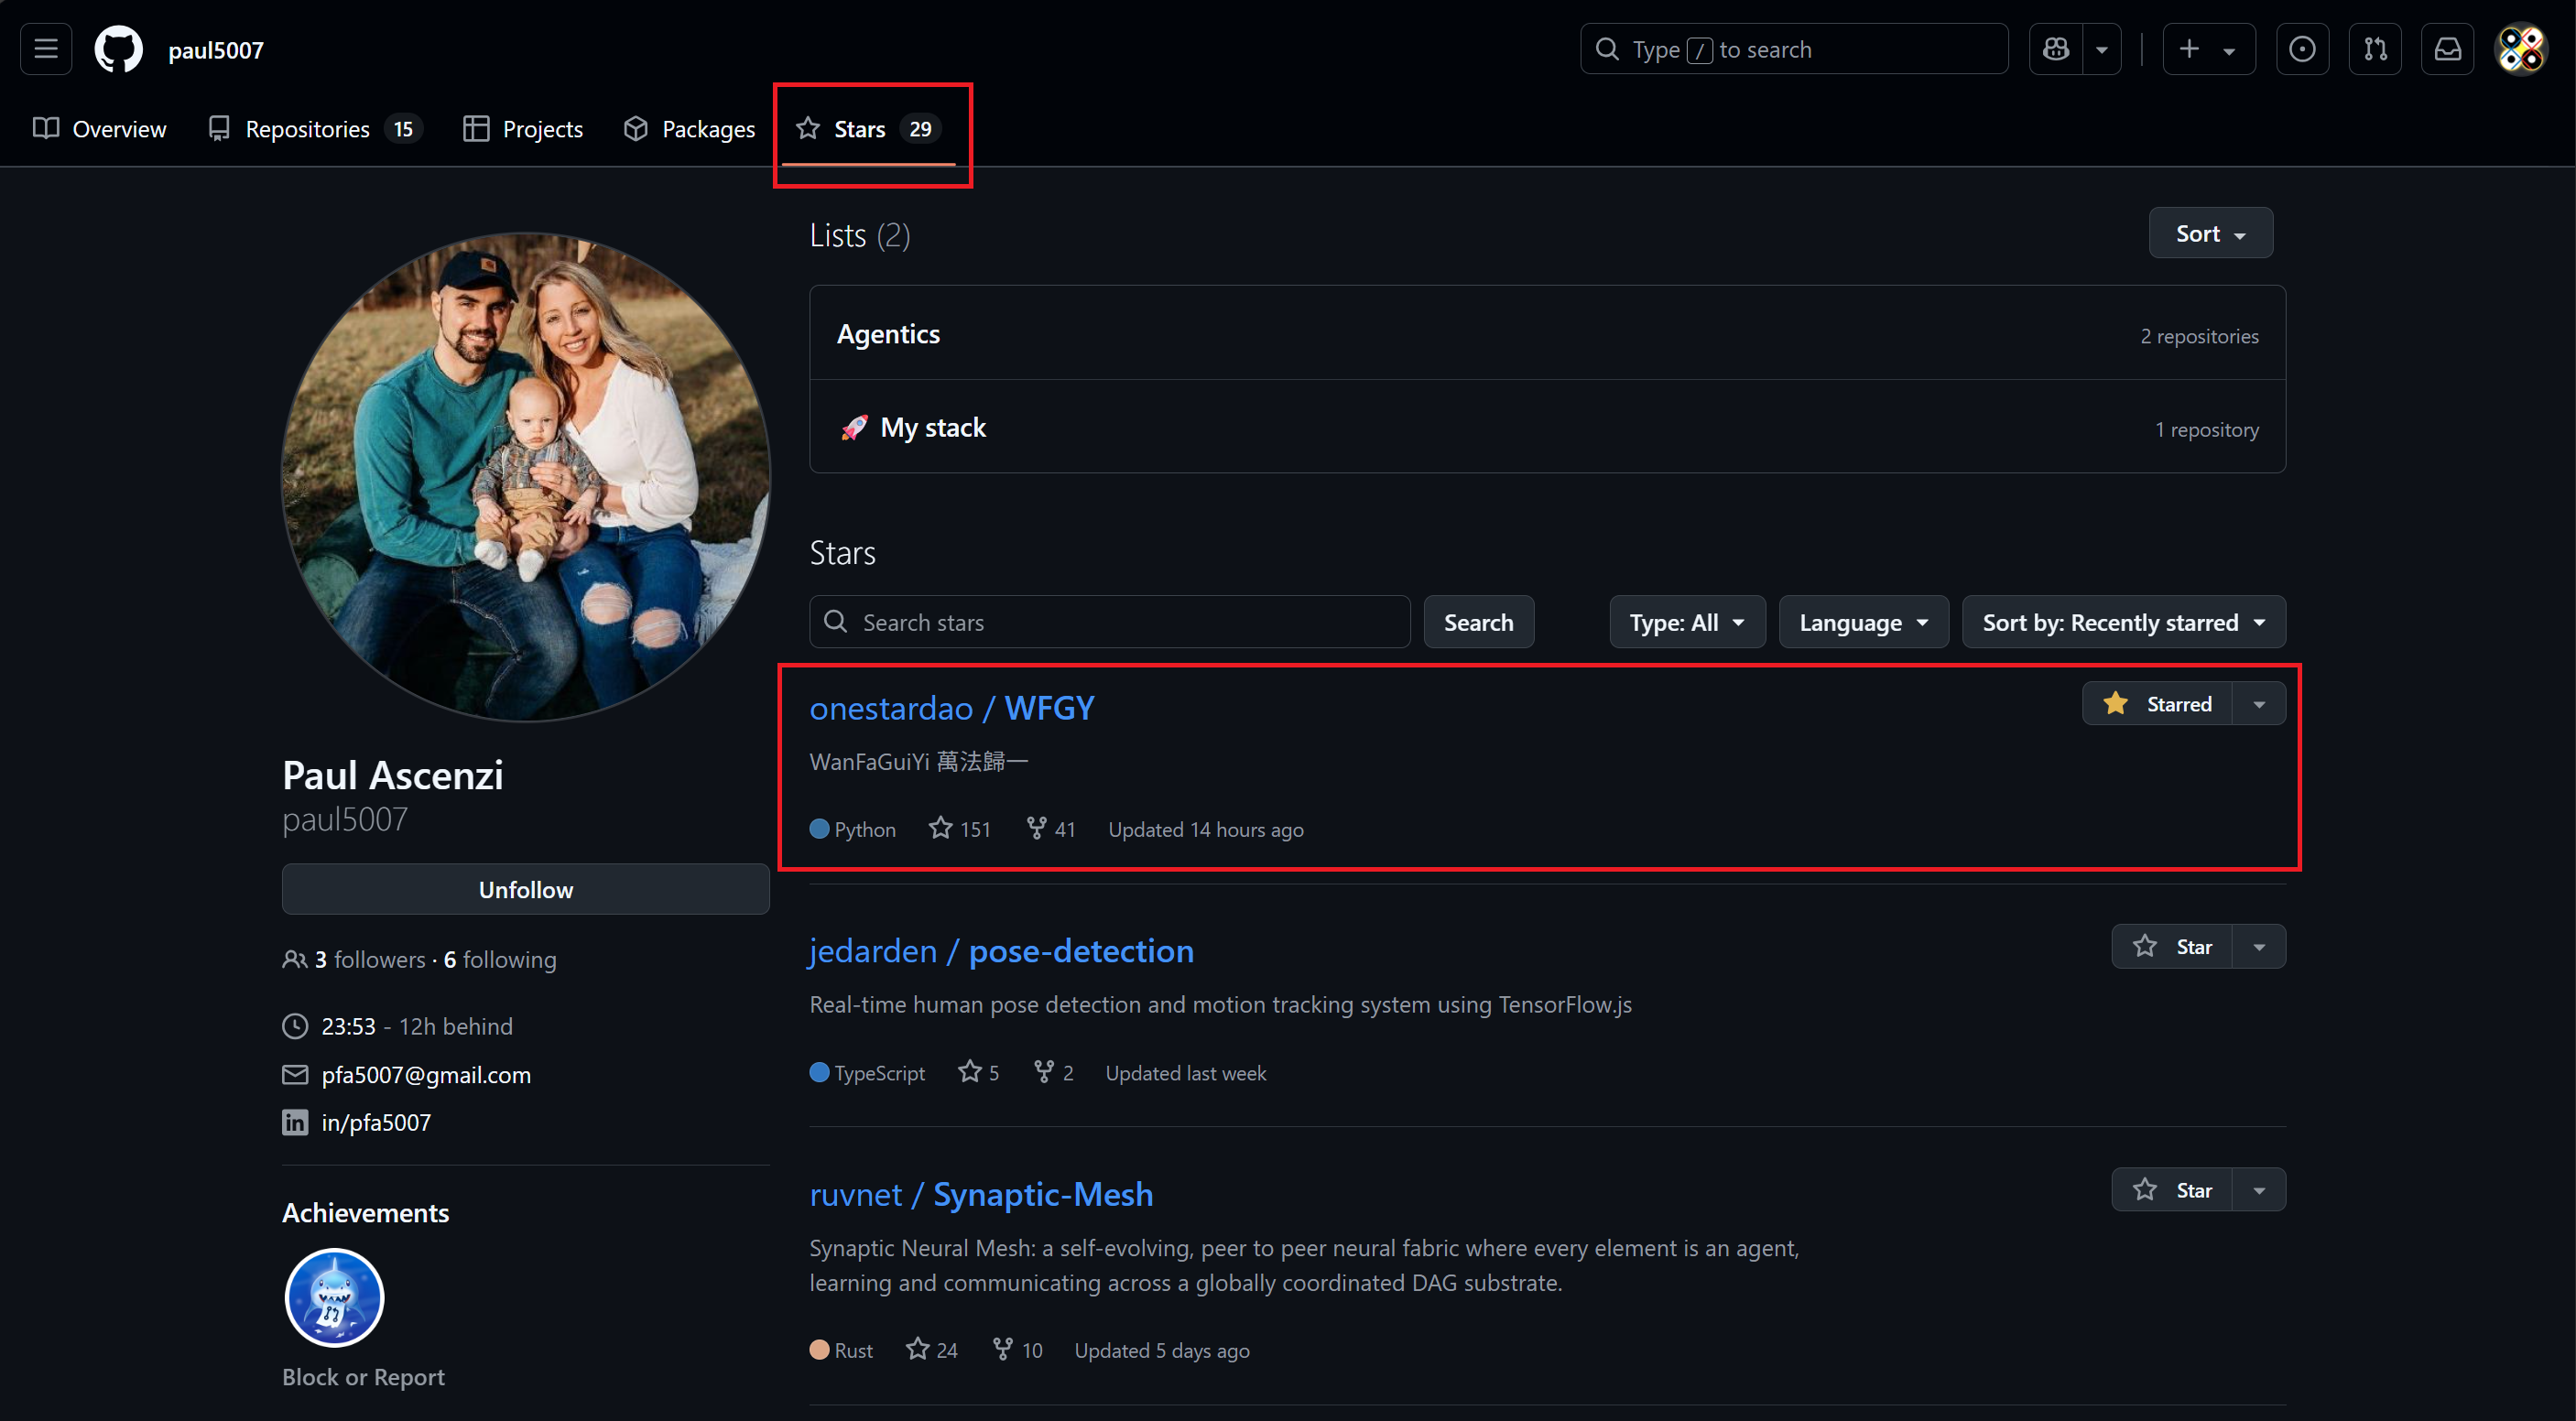Click the Unfollow button
Viewport: 2576px width, 1421px height.
(525, 889)
